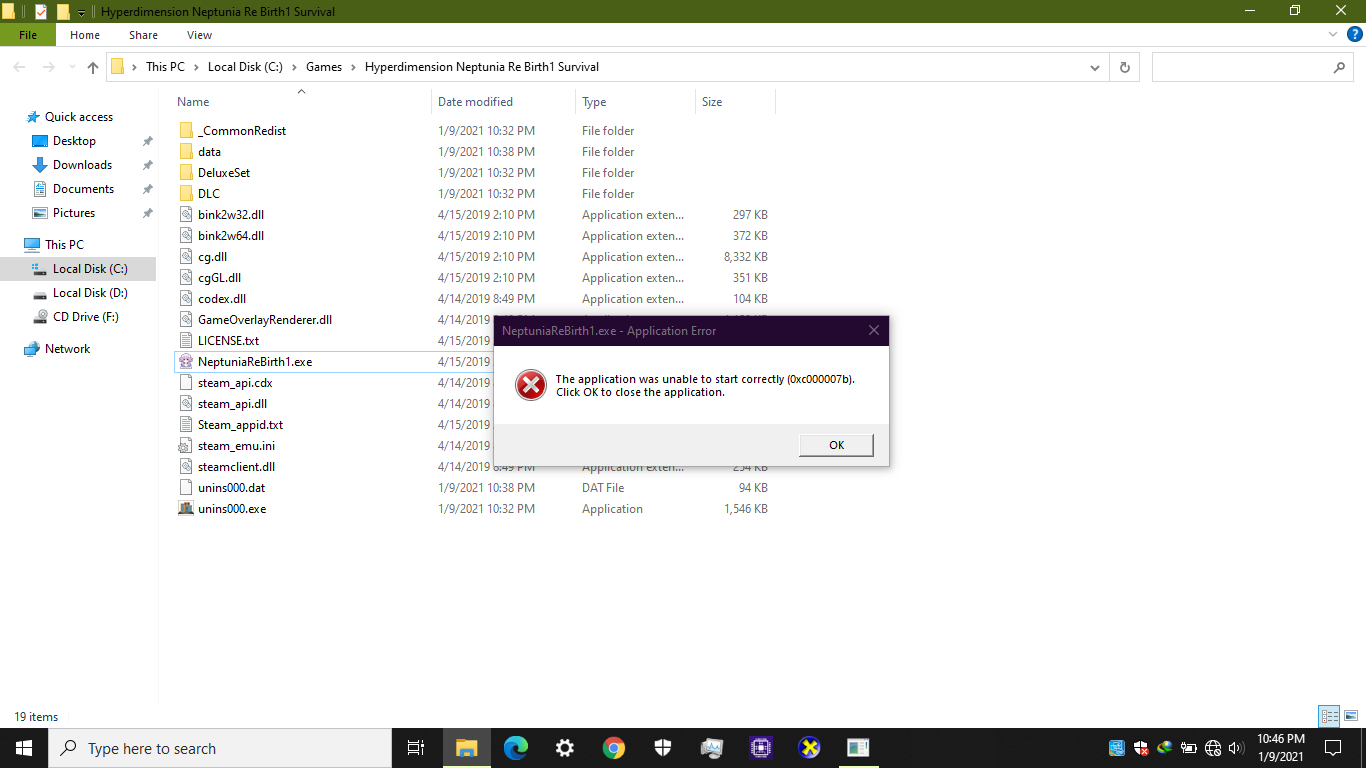Click the Forward navigation arrow
1366x768 pixels.
coord(48,67)
